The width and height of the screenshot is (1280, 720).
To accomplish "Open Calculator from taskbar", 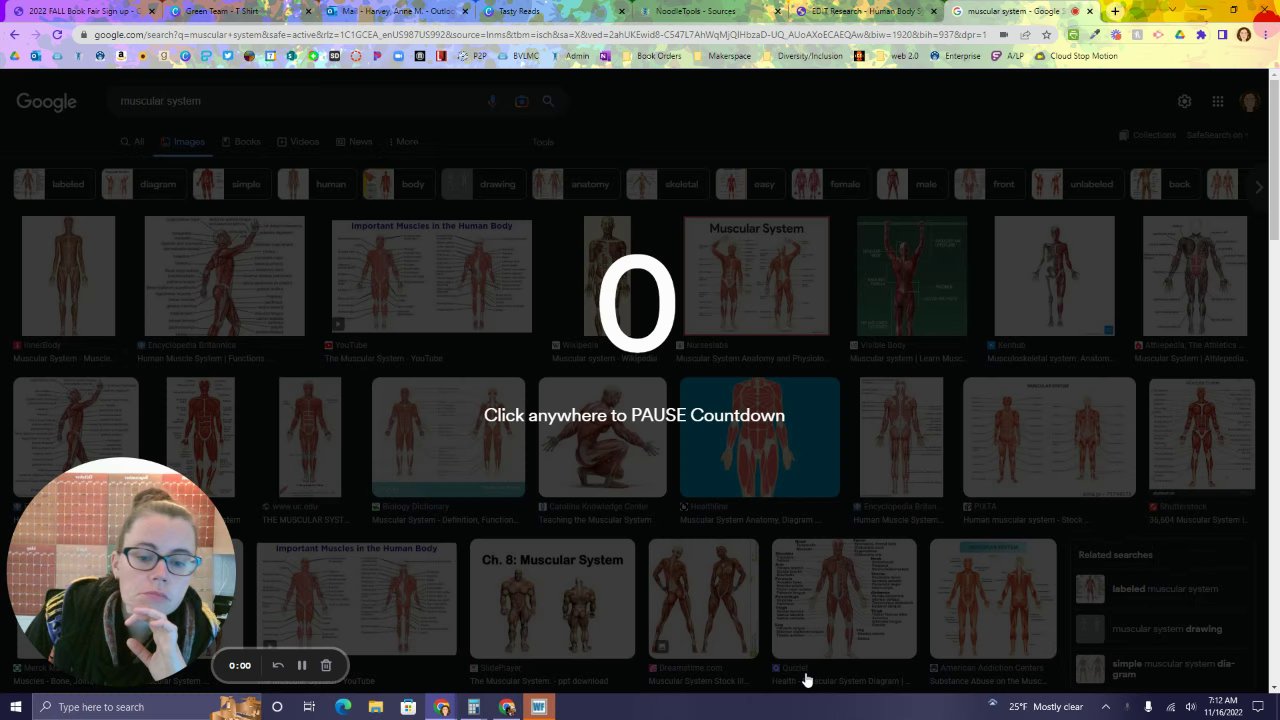I will coord(474,707).
